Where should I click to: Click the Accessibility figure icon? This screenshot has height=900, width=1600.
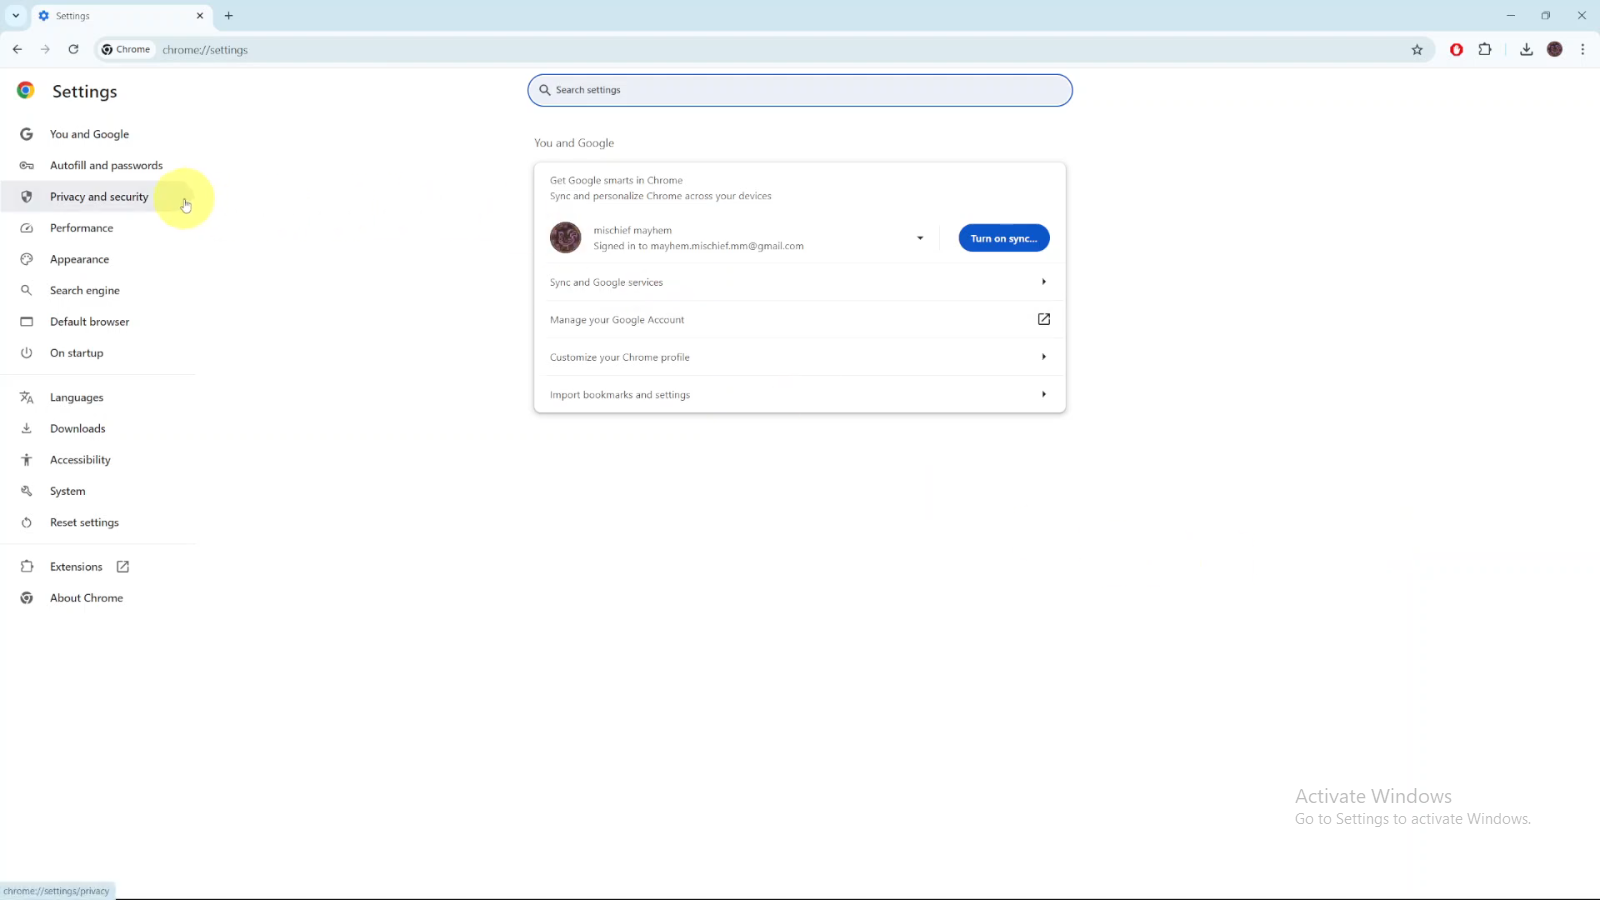(x=27, y=460)
